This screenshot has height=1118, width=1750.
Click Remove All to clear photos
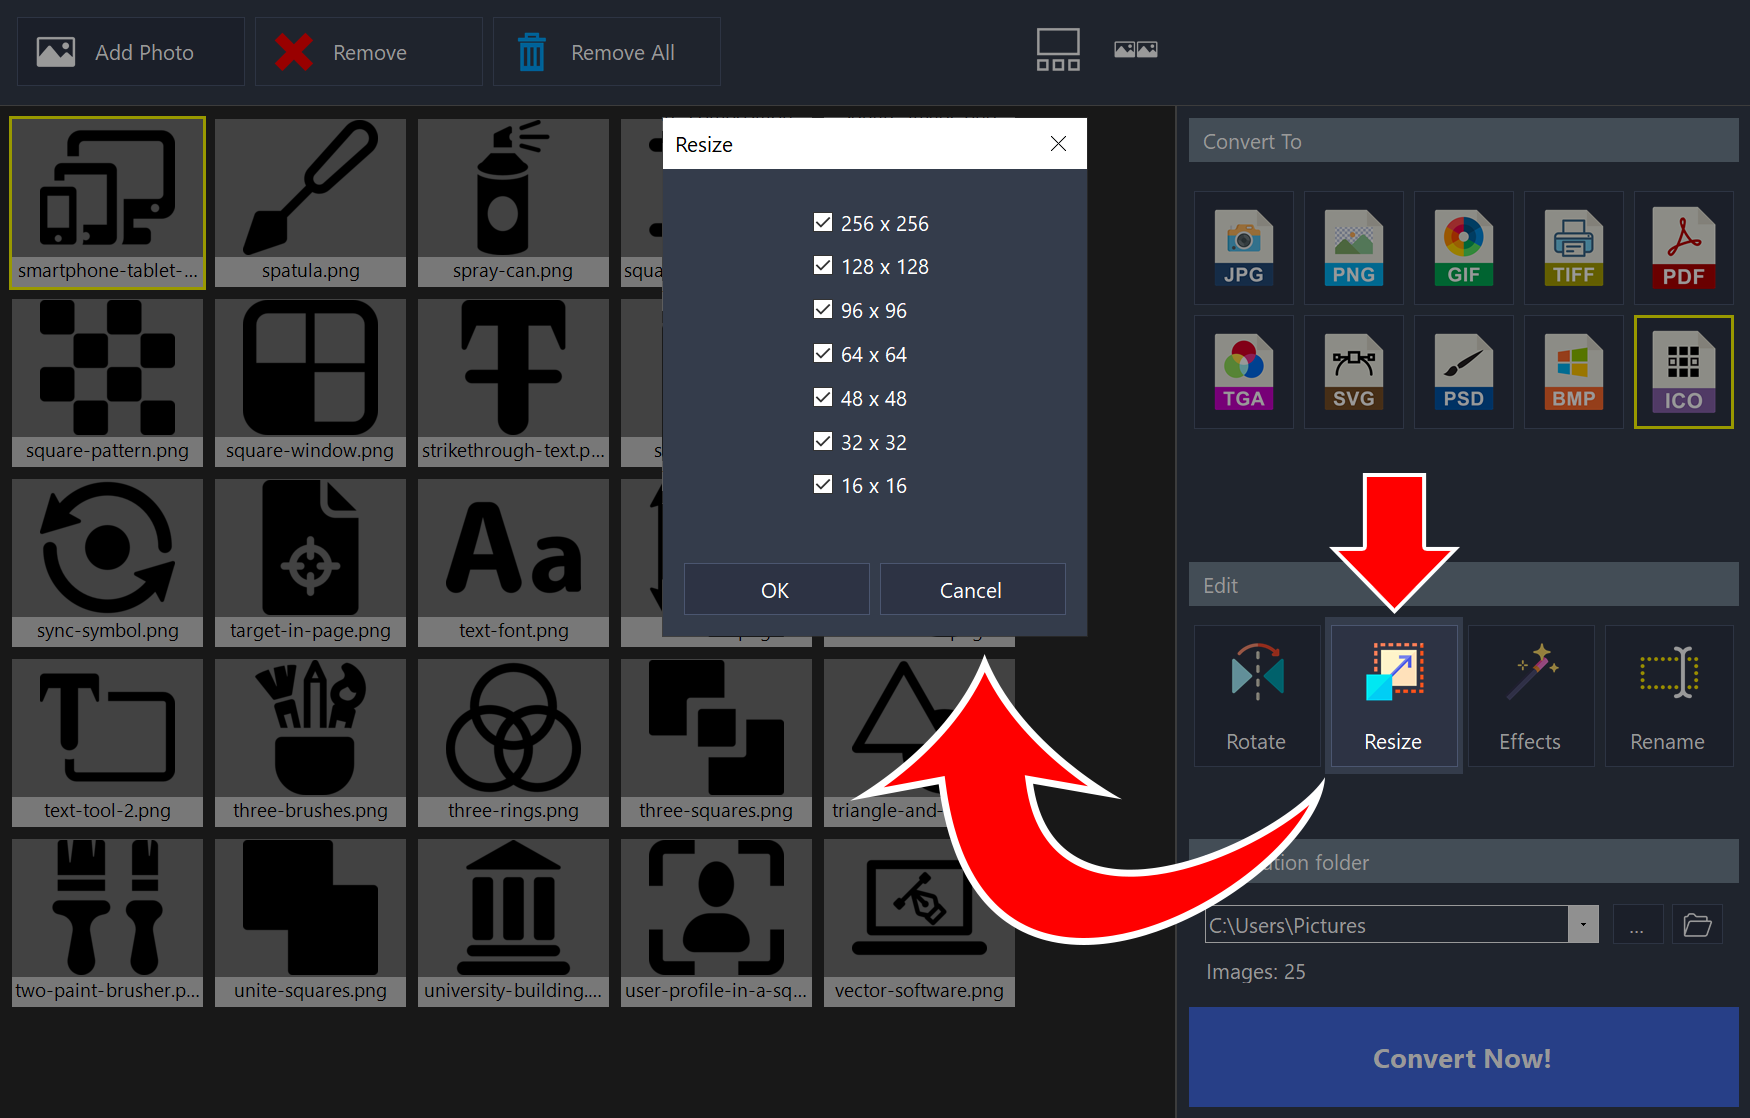607,52
